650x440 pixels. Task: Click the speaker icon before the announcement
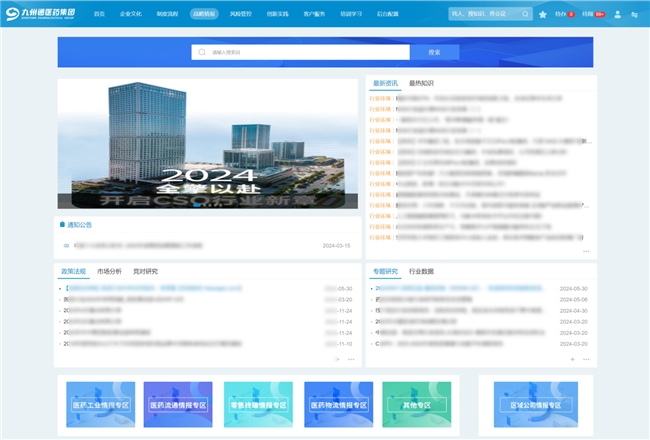pyautogui.click(x=66, y=246)
